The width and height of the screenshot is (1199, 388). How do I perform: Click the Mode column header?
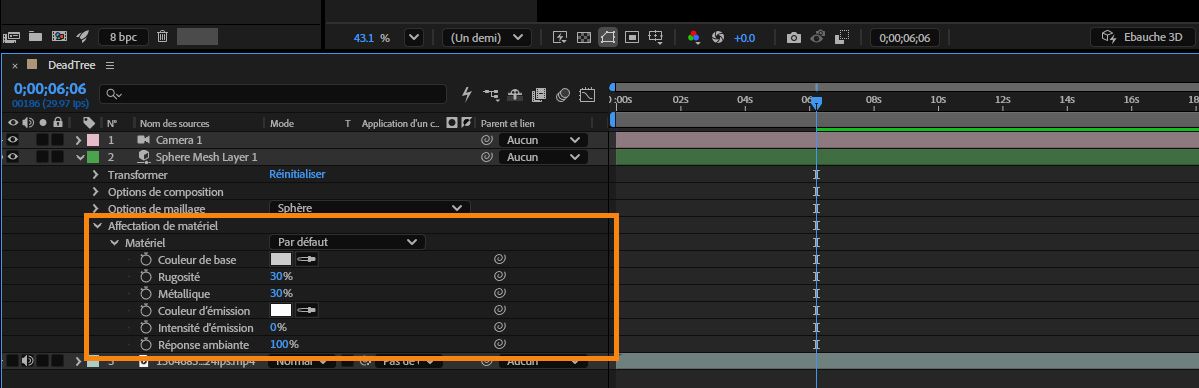pyautogui.click(x=281, y=123)
